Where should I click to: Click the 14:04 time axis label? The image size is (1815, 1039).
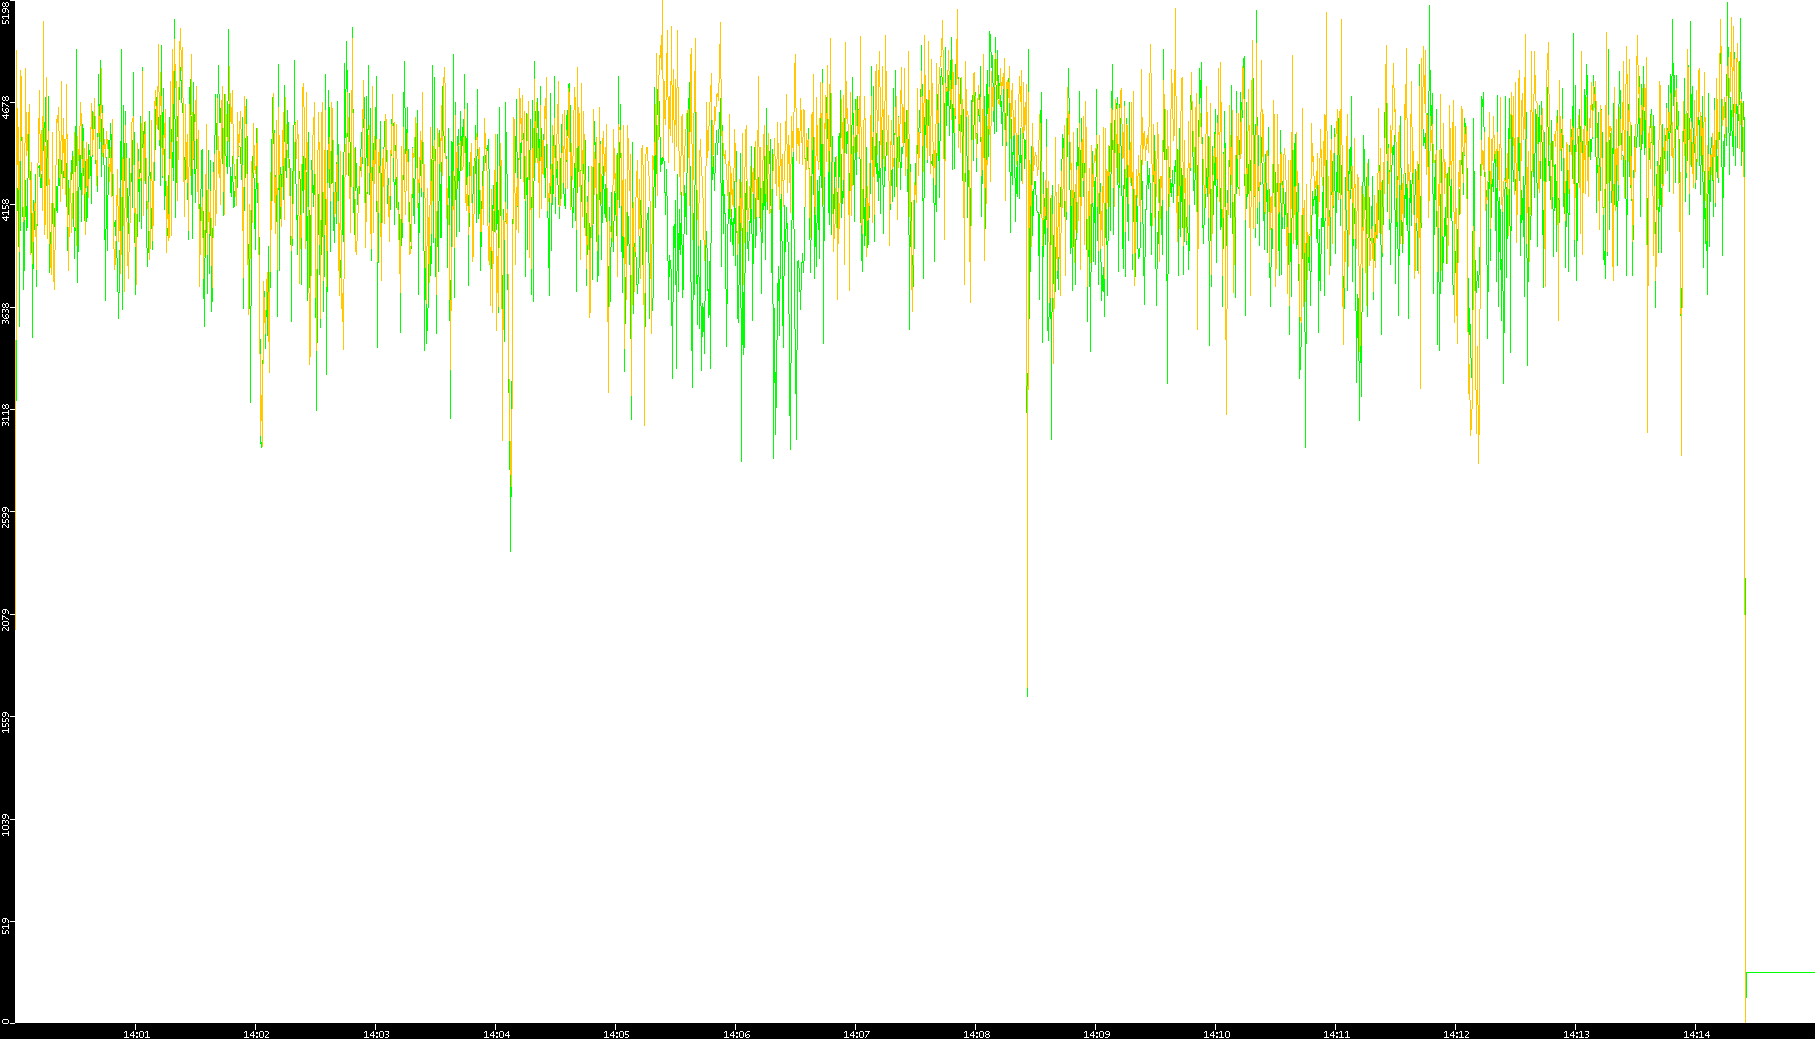(x=496, y=1033)
